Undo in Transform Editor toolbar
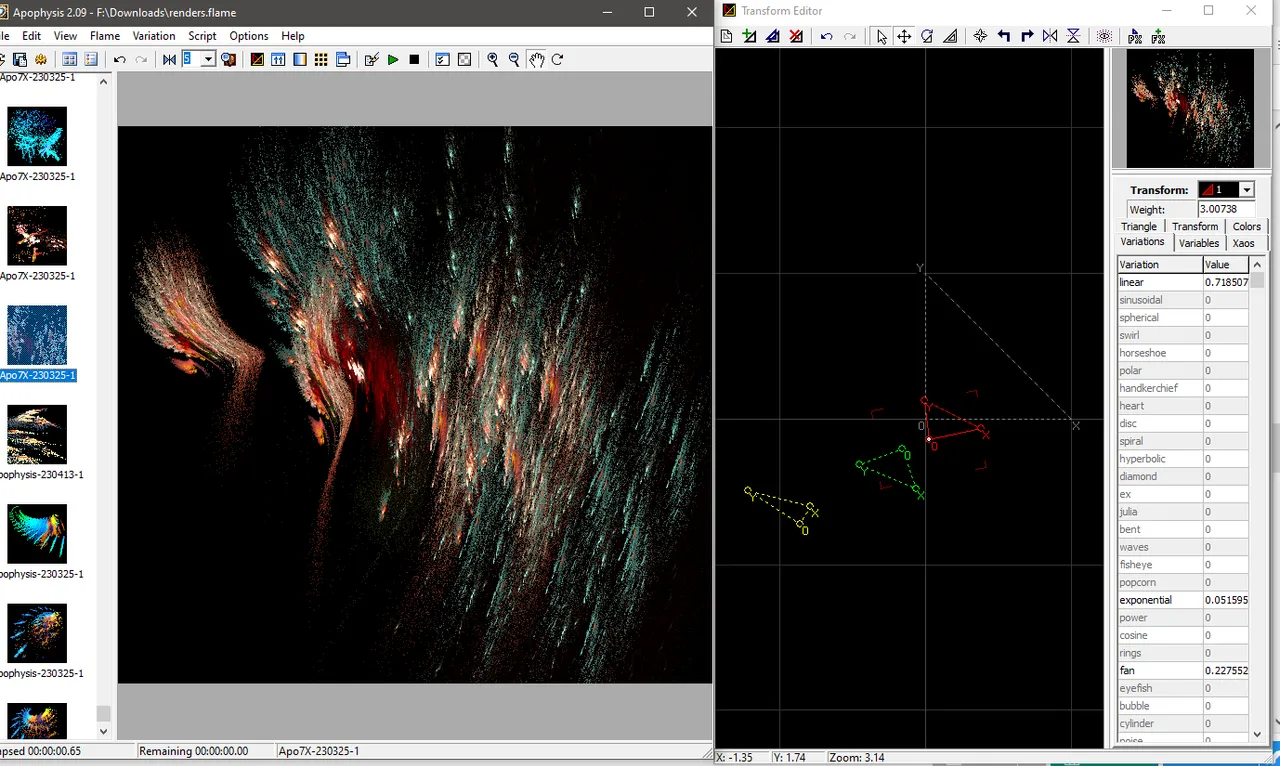This screenshot has height=766, width=1280. pos(826,37)
